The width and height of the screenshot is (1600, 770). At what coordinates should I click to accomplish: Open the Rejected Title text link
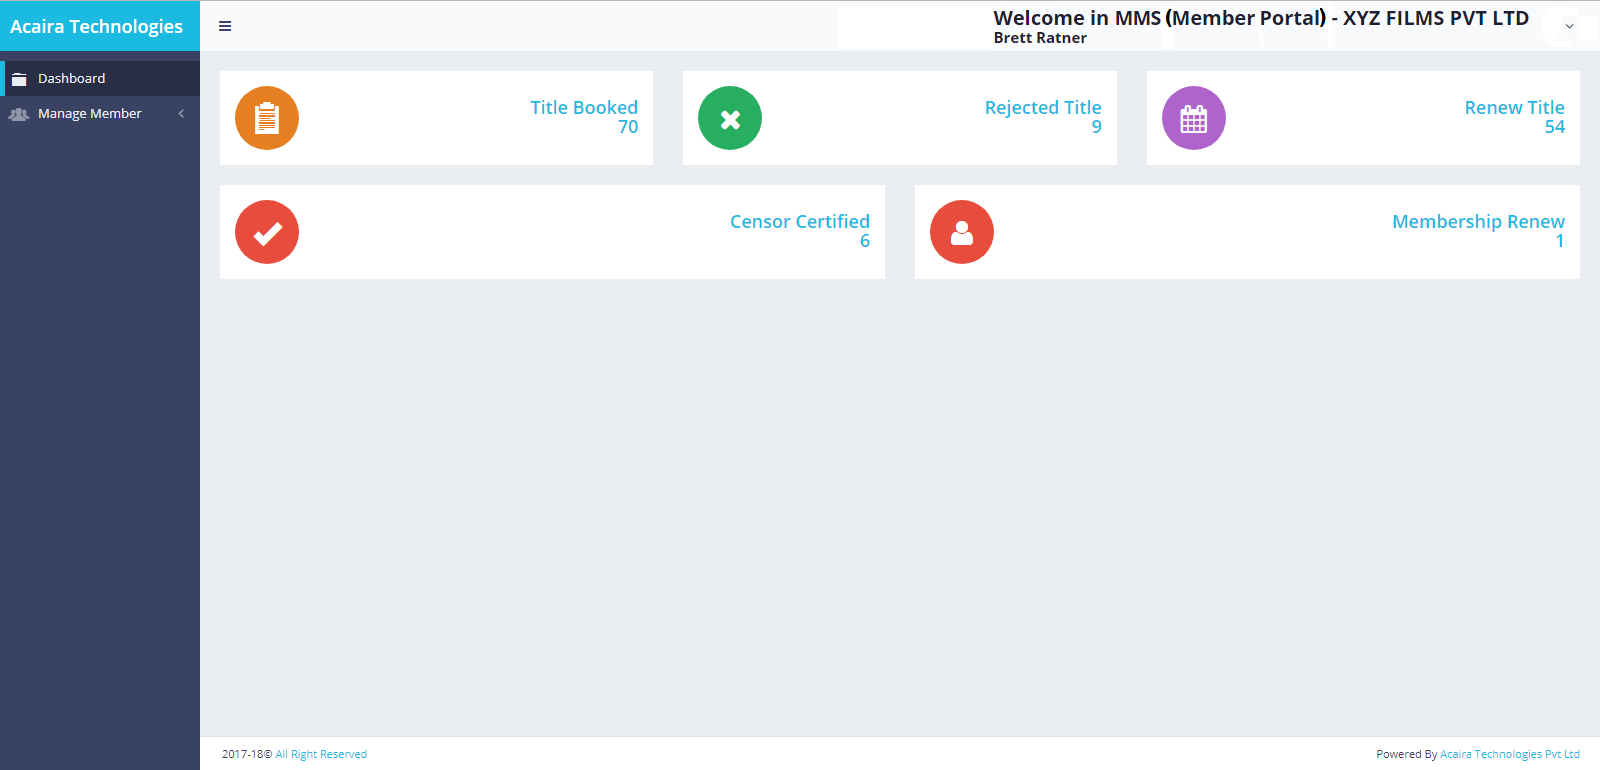[x=1042, y=107]
